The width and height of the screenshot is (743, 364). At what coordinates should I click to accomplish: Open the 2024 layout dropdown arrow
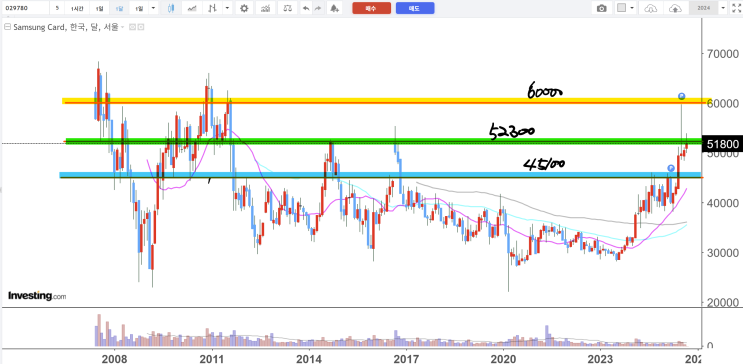click(x=723, y=8)
